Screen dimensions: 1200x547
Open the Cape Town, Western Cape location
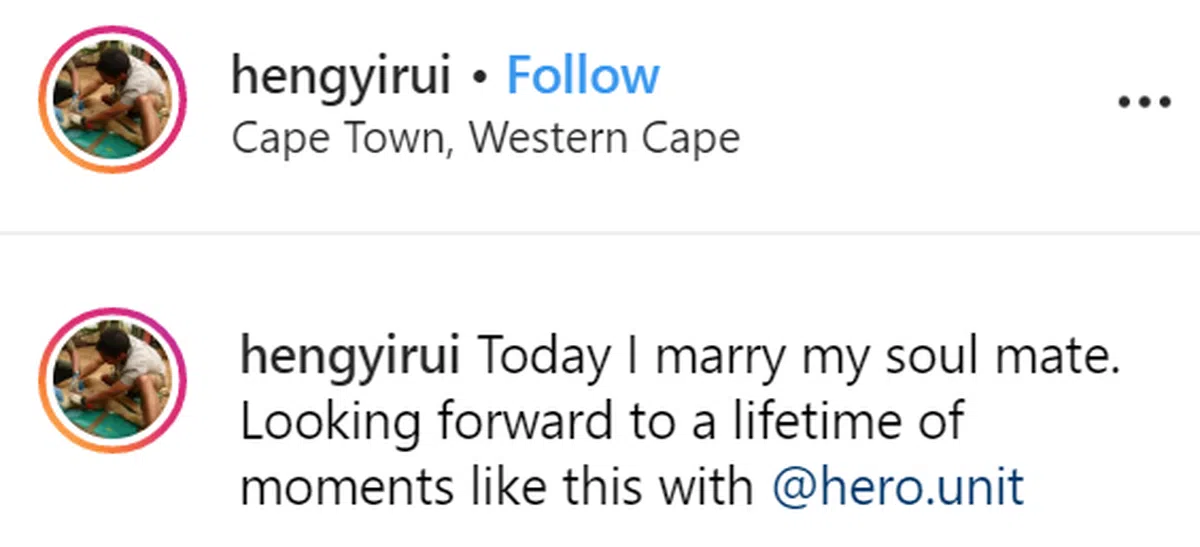tap(485, 138)
